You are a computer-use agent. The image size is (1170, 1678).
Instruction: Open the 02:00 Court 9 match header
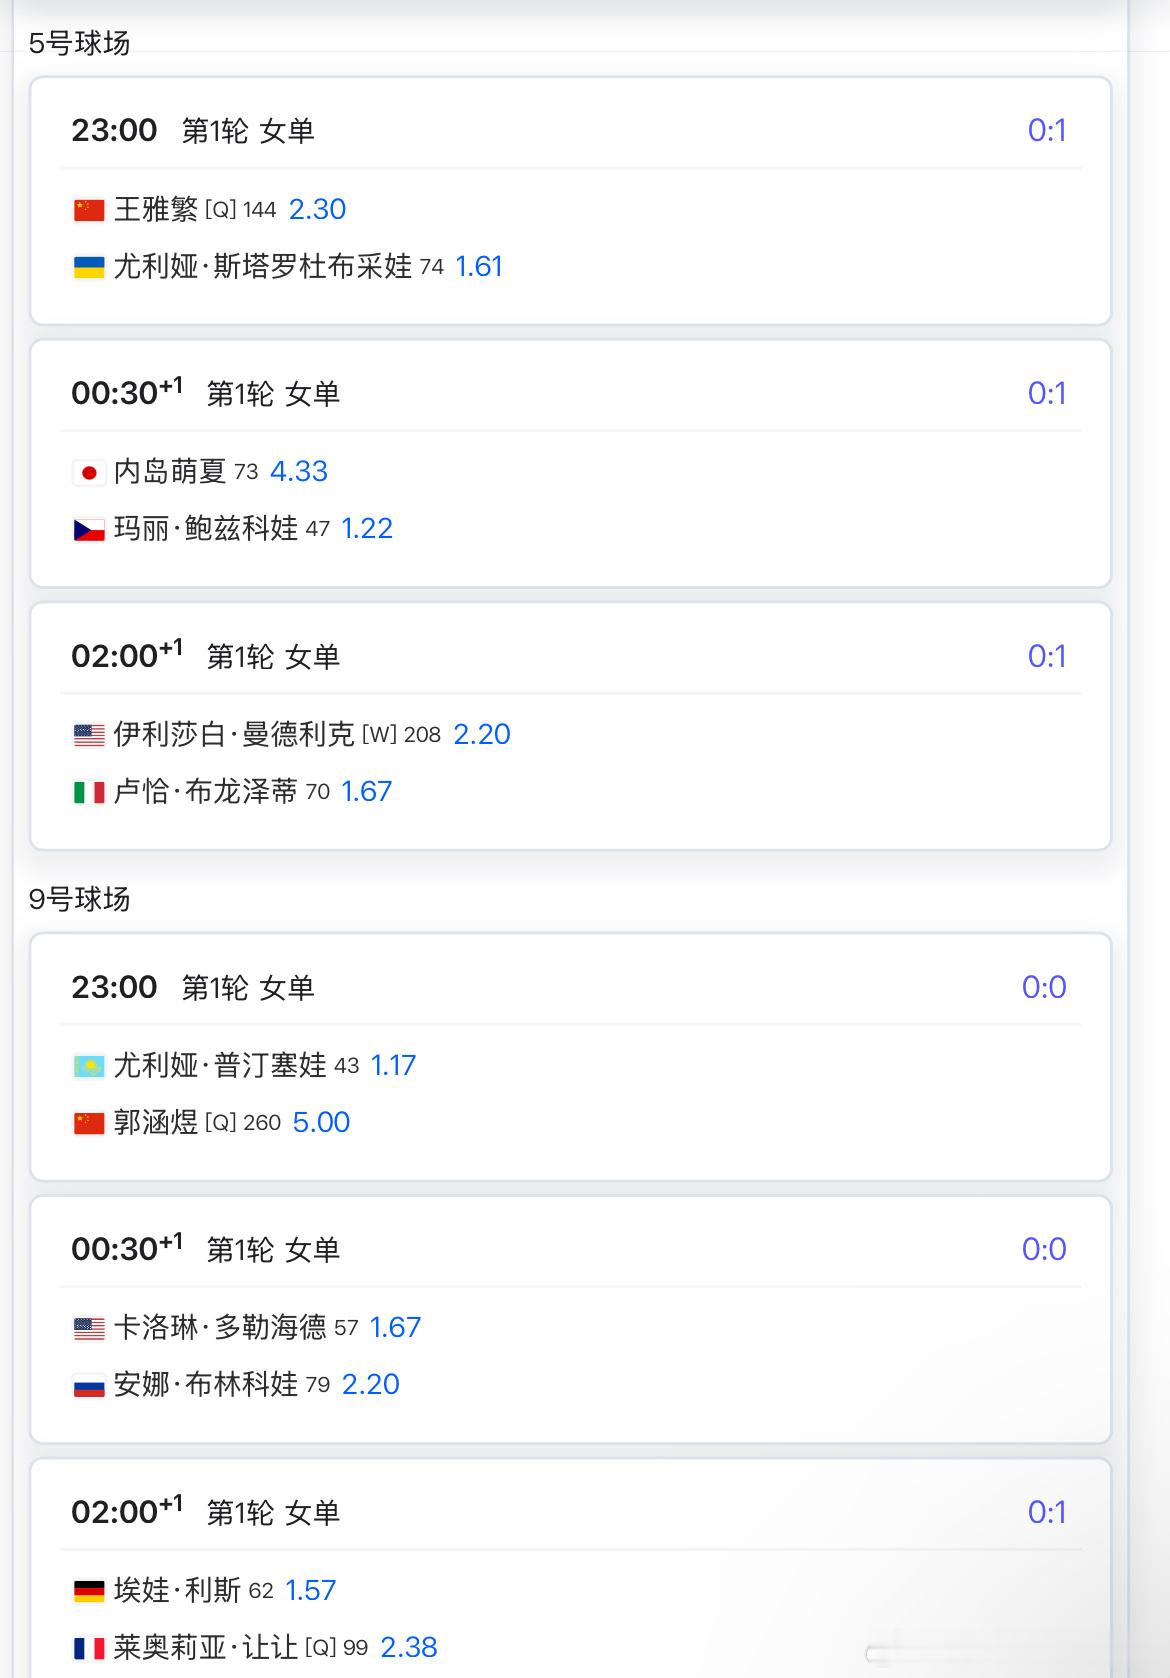click(x=570, y=1511)
